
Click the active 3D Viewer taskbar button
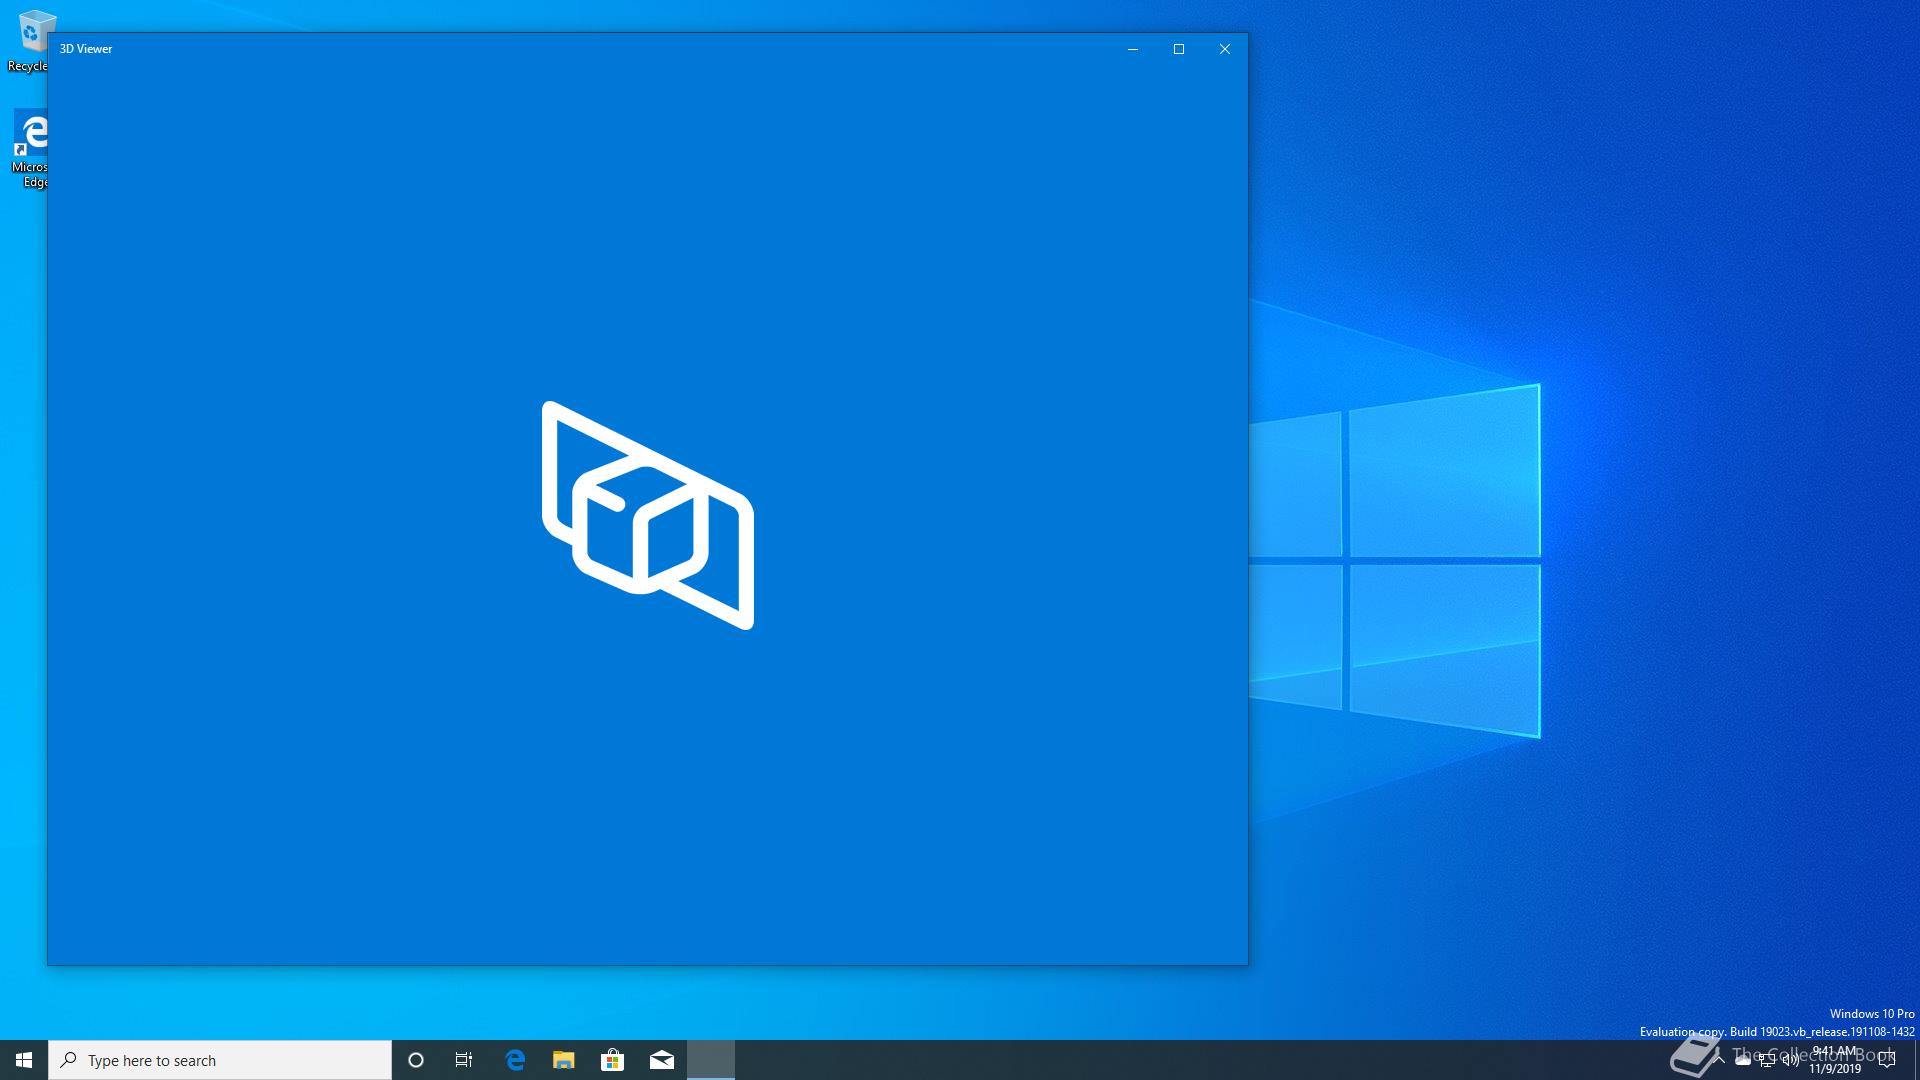point(711,1060)
